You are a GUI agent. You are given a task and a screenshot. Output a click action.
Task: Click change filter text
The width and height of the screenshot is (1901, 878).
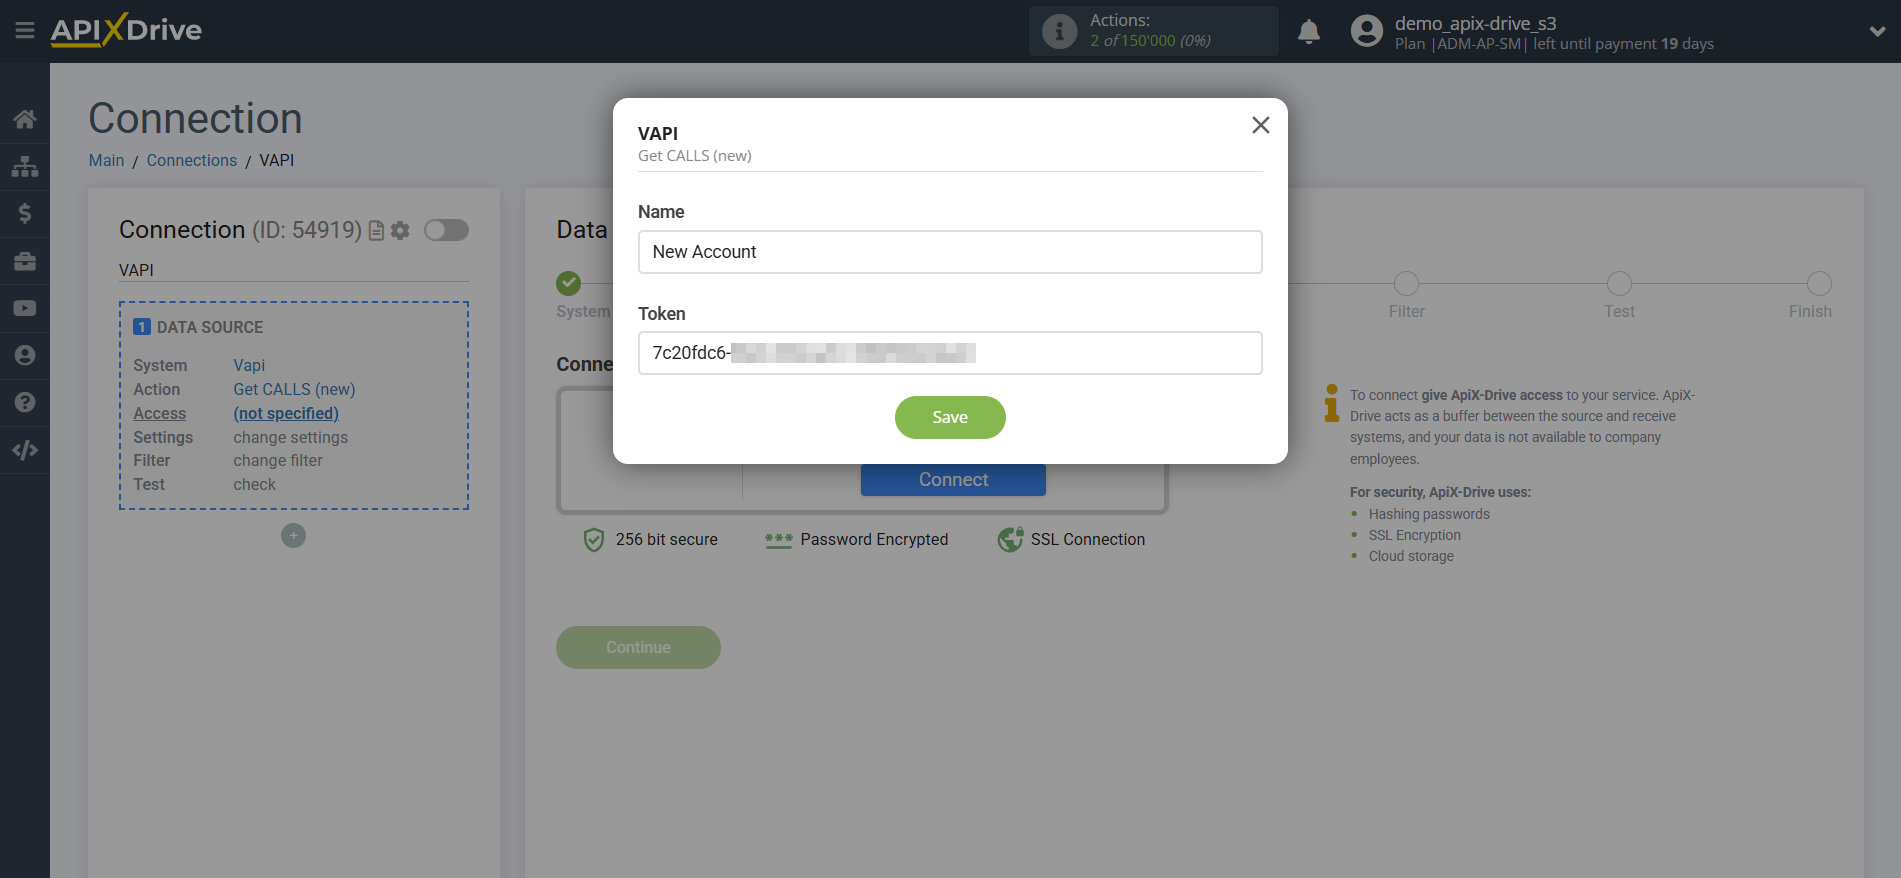(x=278, y=461)
